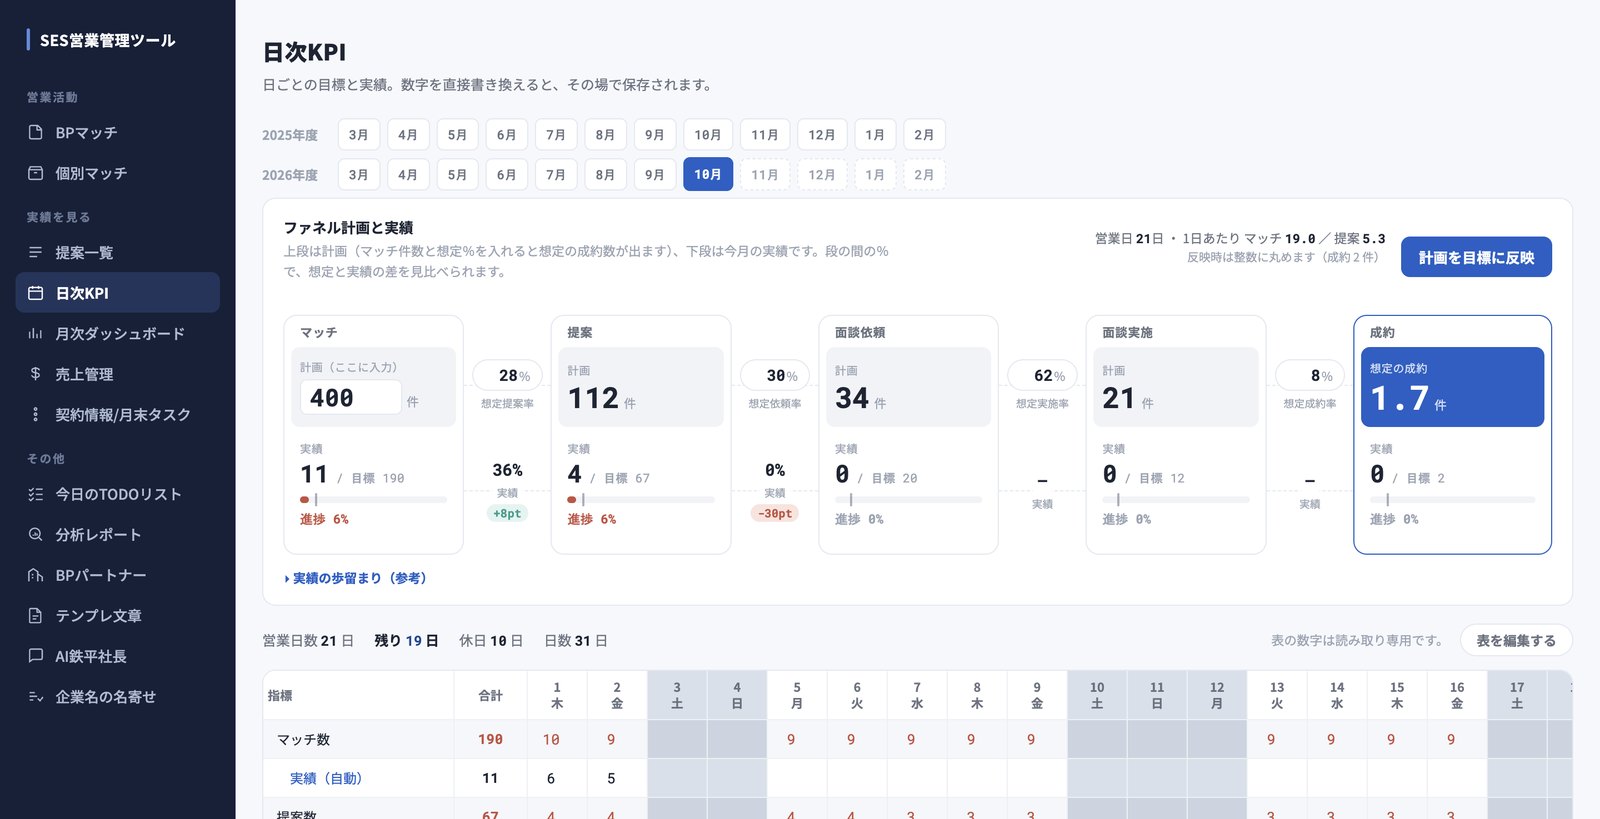
Task: Click the 実績(自動) row link
Action: (x=326, y=778)
